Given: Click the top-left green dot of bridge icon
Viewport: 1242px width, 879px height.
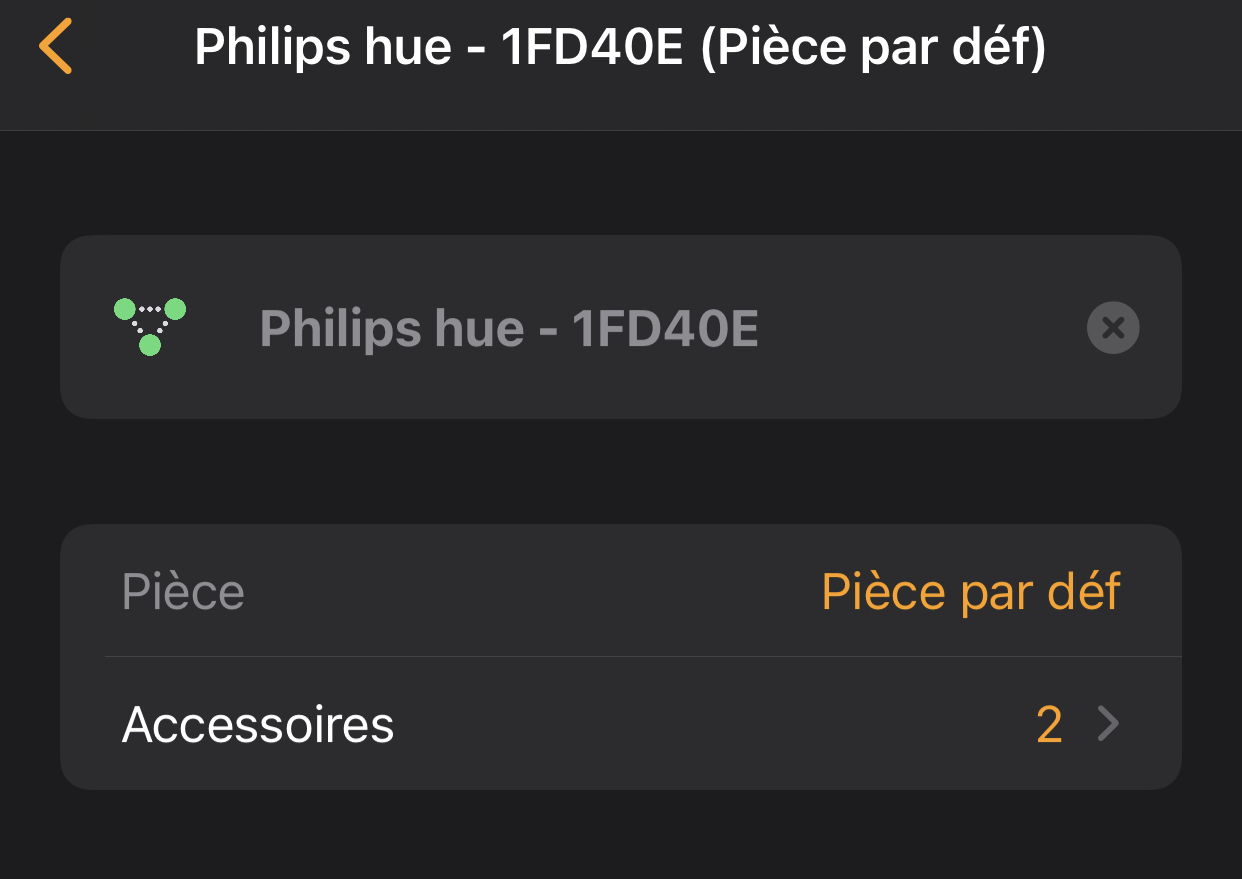Looking at the screenshot, I should pos(124,309).
